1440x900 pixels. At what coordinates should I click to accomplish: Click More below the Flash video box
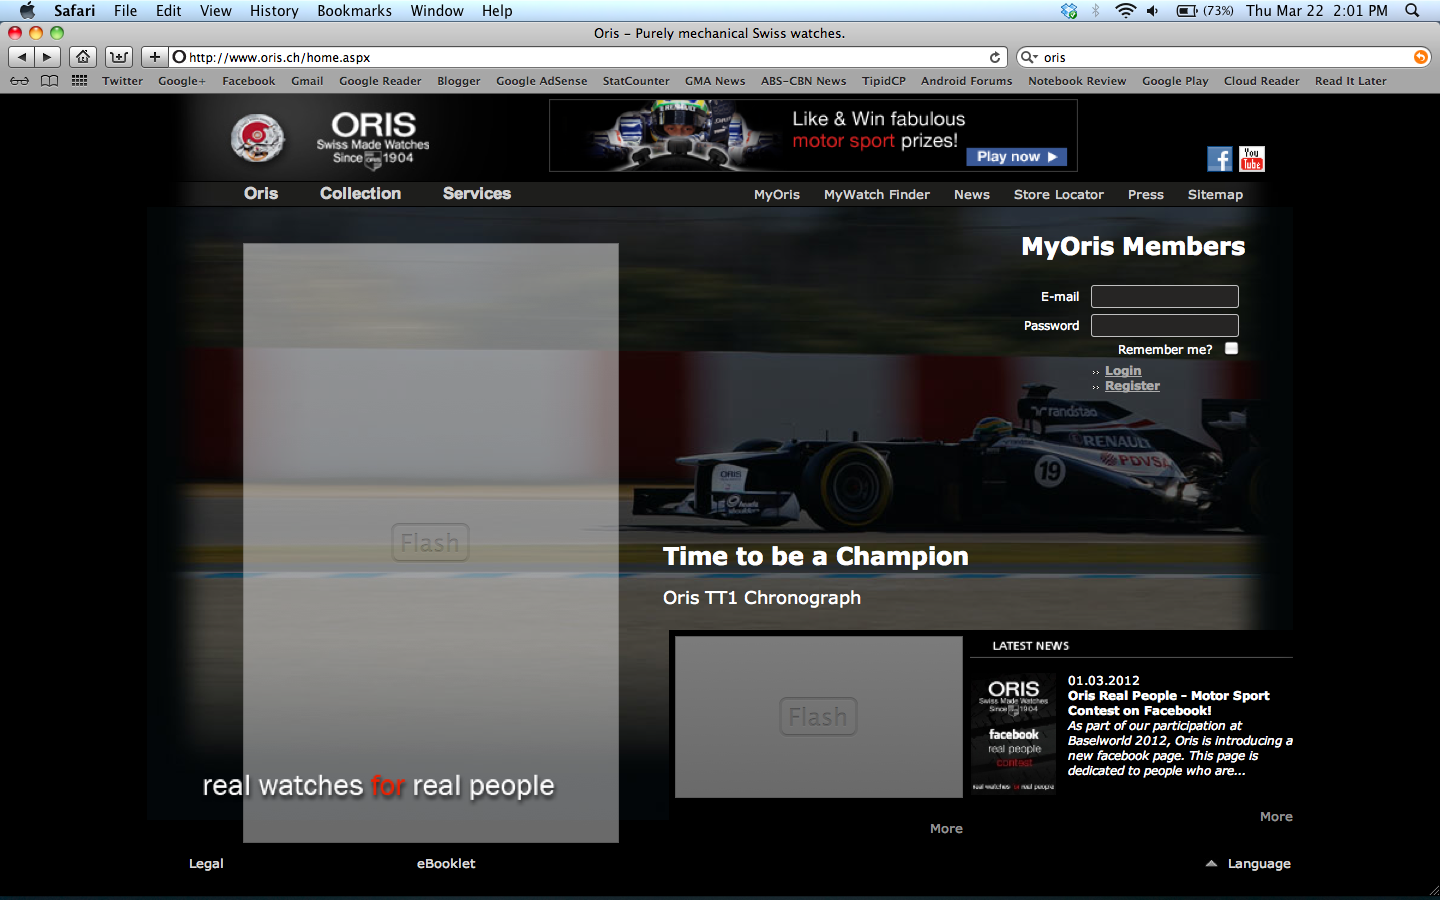pos(946,828)
